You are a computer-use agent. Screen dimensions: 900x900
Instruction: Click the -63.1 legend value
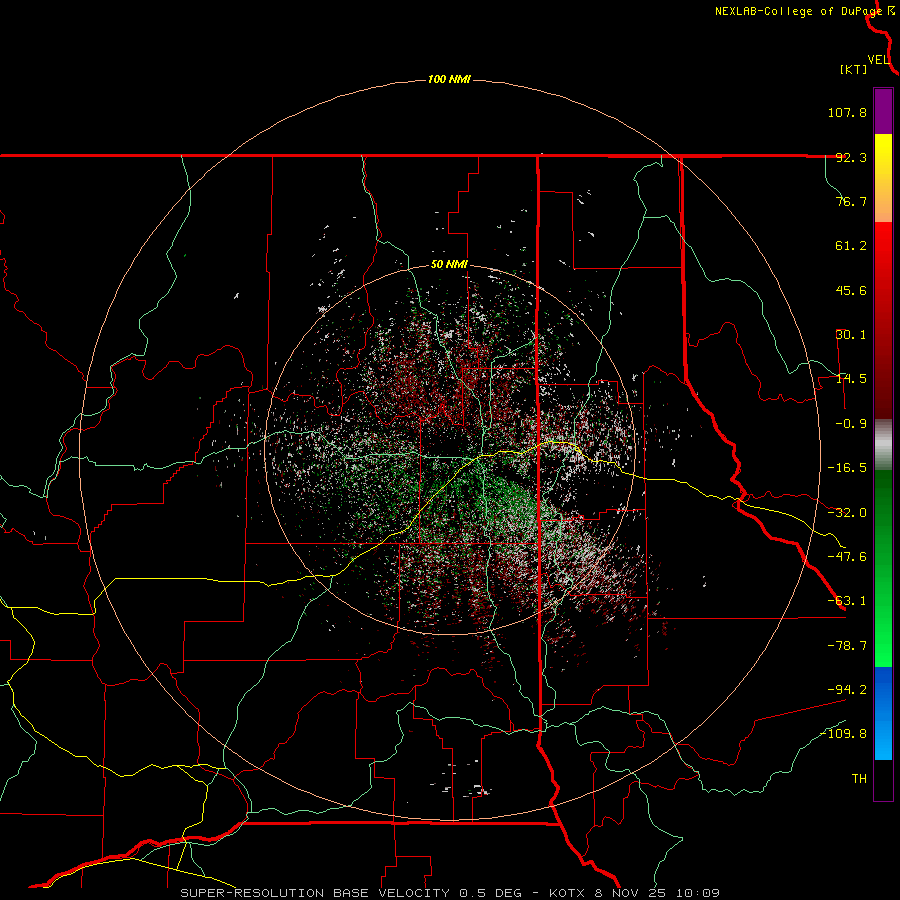[x=847, y=601]
